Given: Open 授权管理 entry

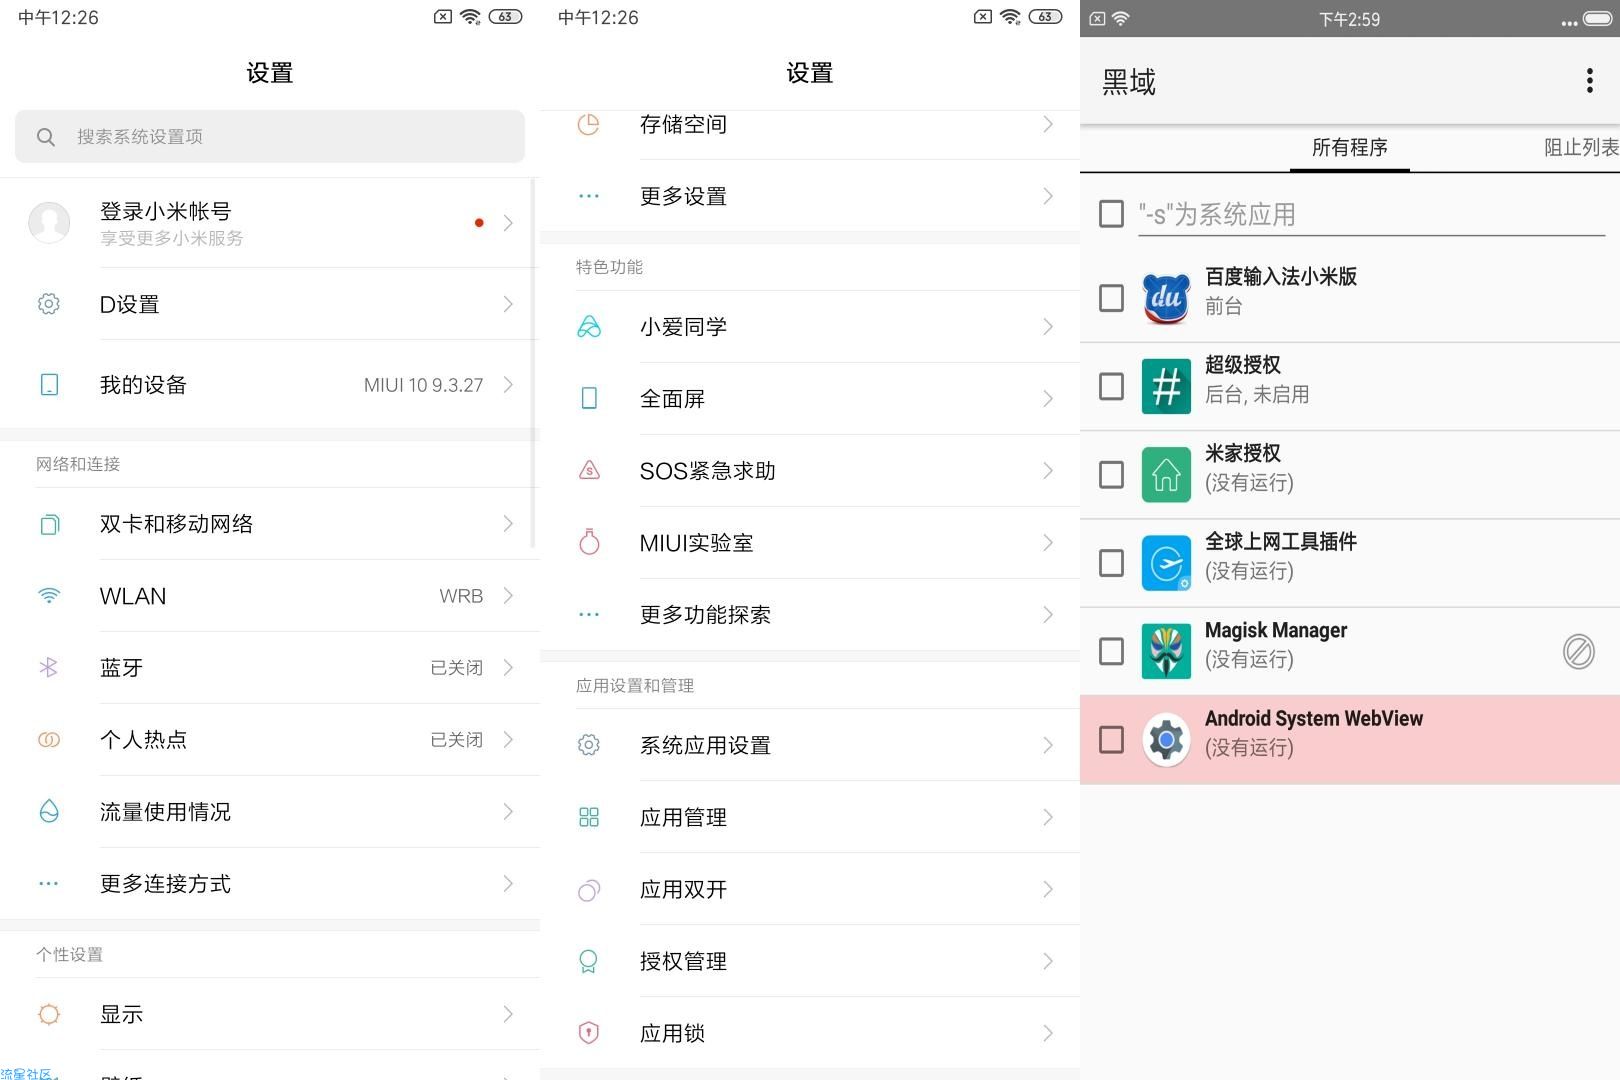Looking at the screenshot, I should coord(810,961).
